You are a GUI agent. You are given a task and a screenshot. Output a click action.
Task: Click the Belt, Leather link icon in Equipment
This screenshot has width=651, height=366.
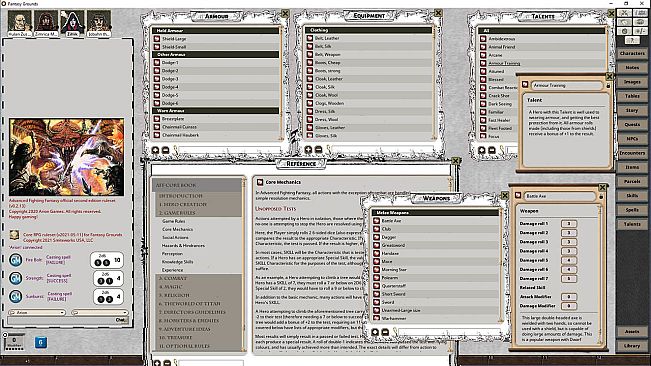[310, 38]
